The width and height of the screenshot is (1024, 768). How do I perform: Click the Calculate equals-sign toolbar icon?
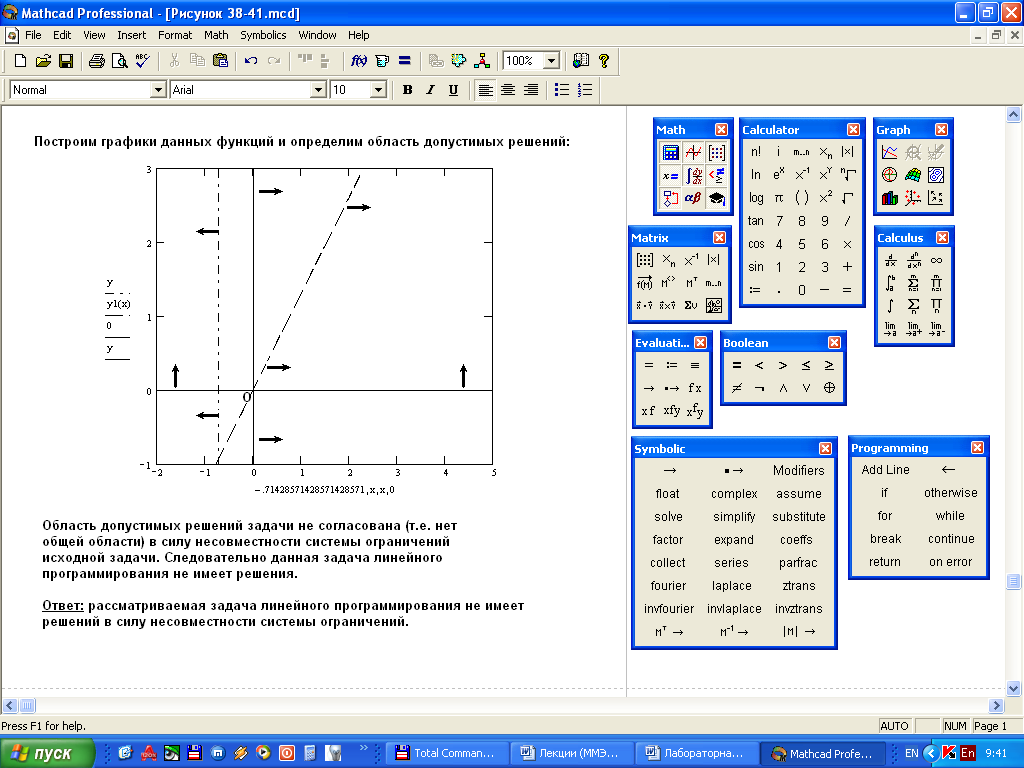[405, 61]
